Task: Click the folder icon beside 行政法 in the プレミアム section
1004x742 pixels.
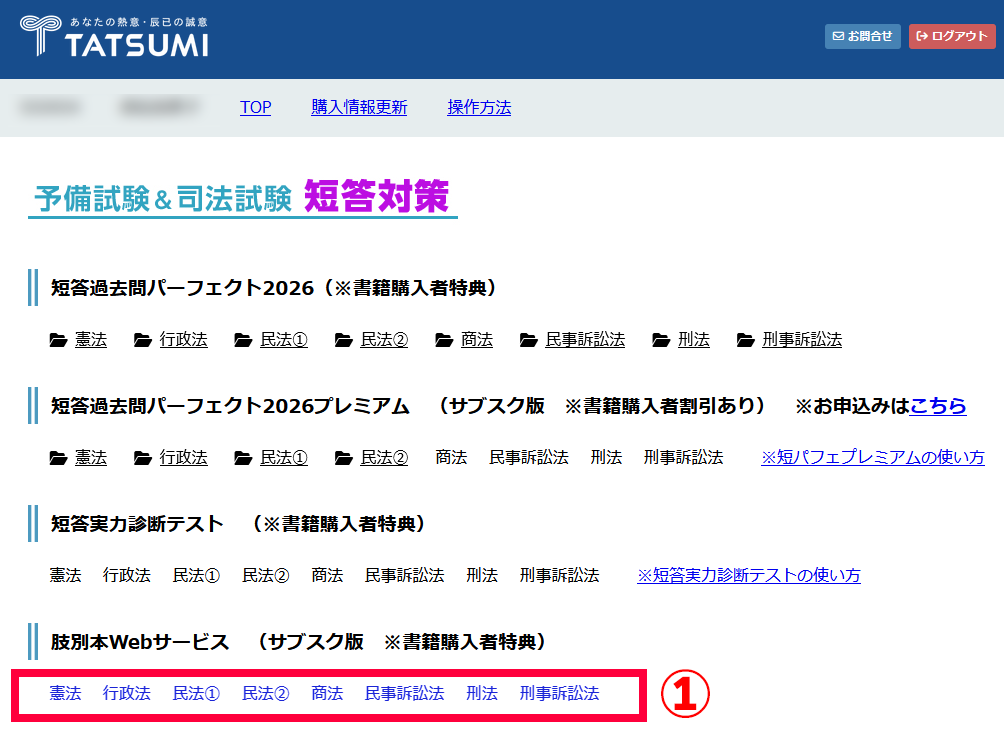Action: (143, 458)
